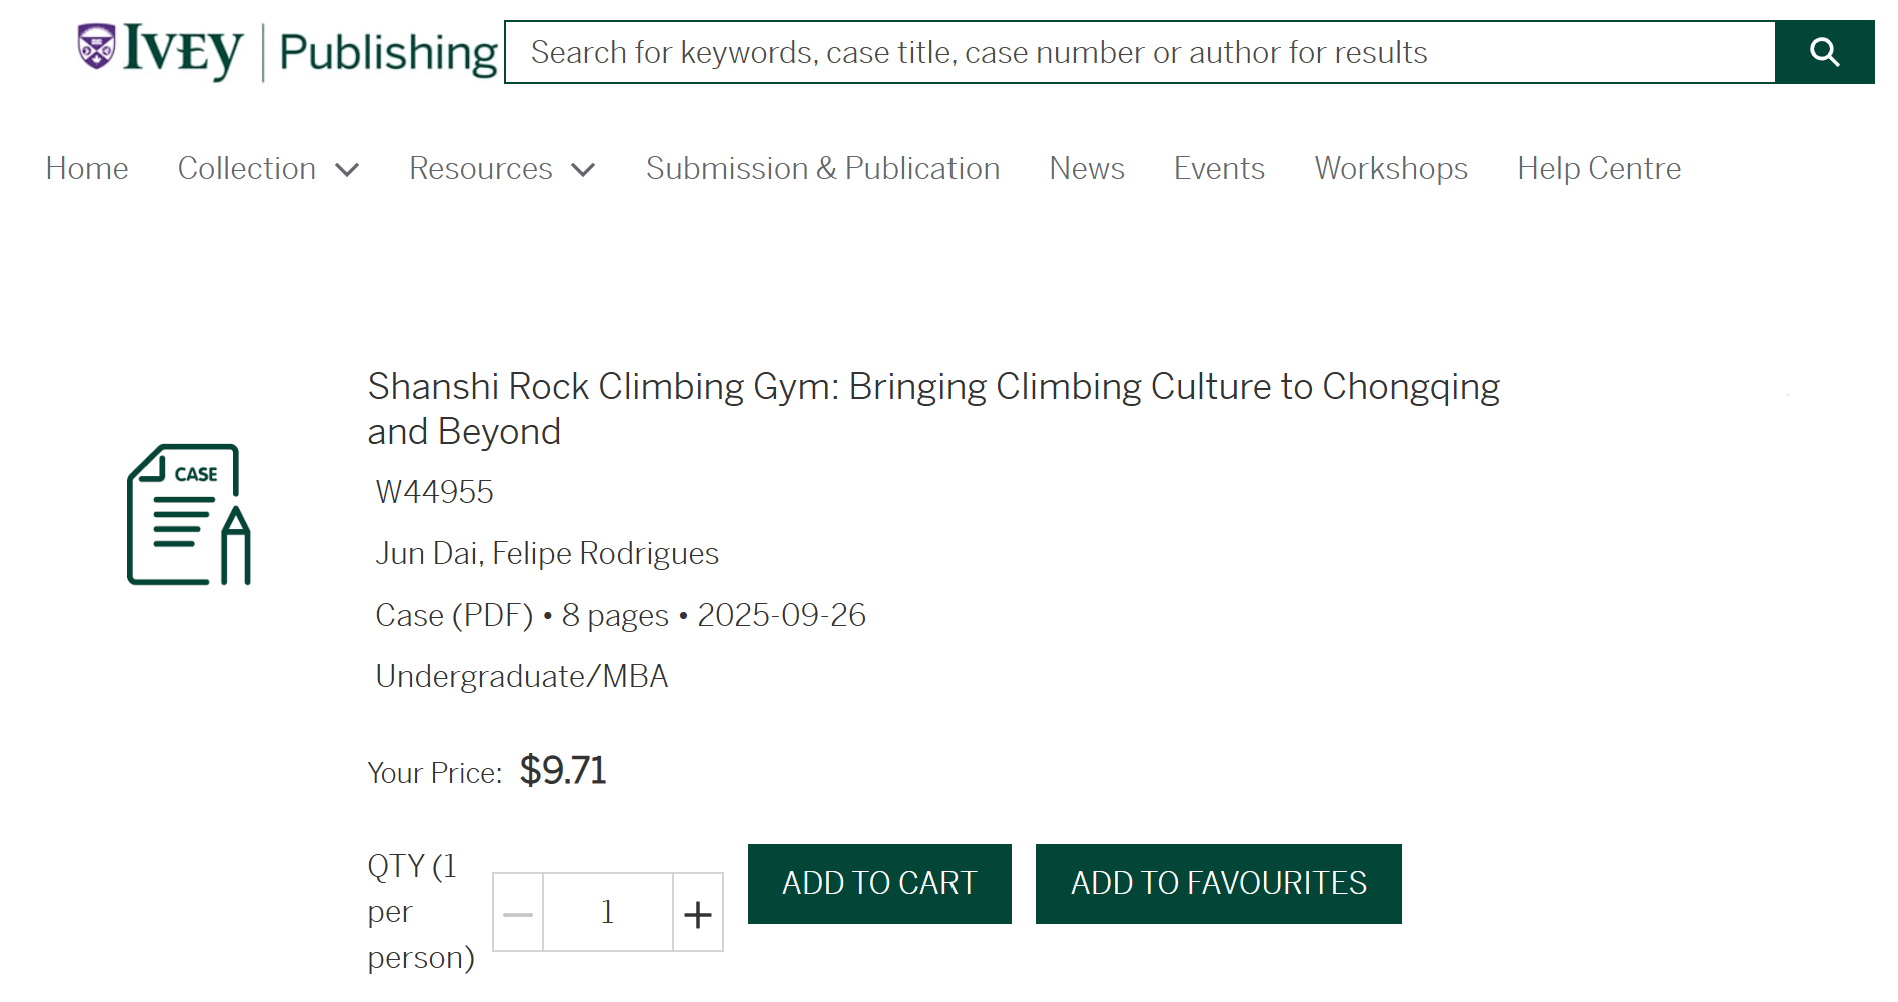Visit the Help Centre
1898x1002 pixels.
(x=1598, y=169)
